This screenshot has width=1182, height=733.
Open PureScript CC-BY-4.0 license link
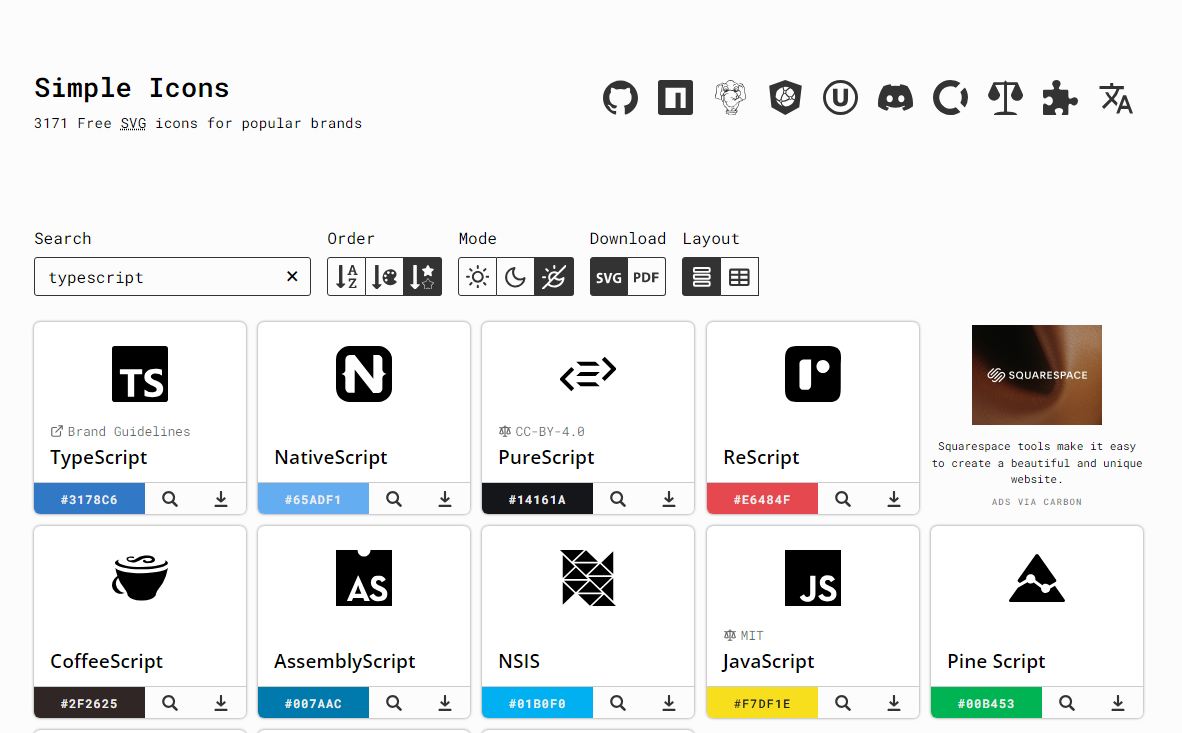point(541,431)
